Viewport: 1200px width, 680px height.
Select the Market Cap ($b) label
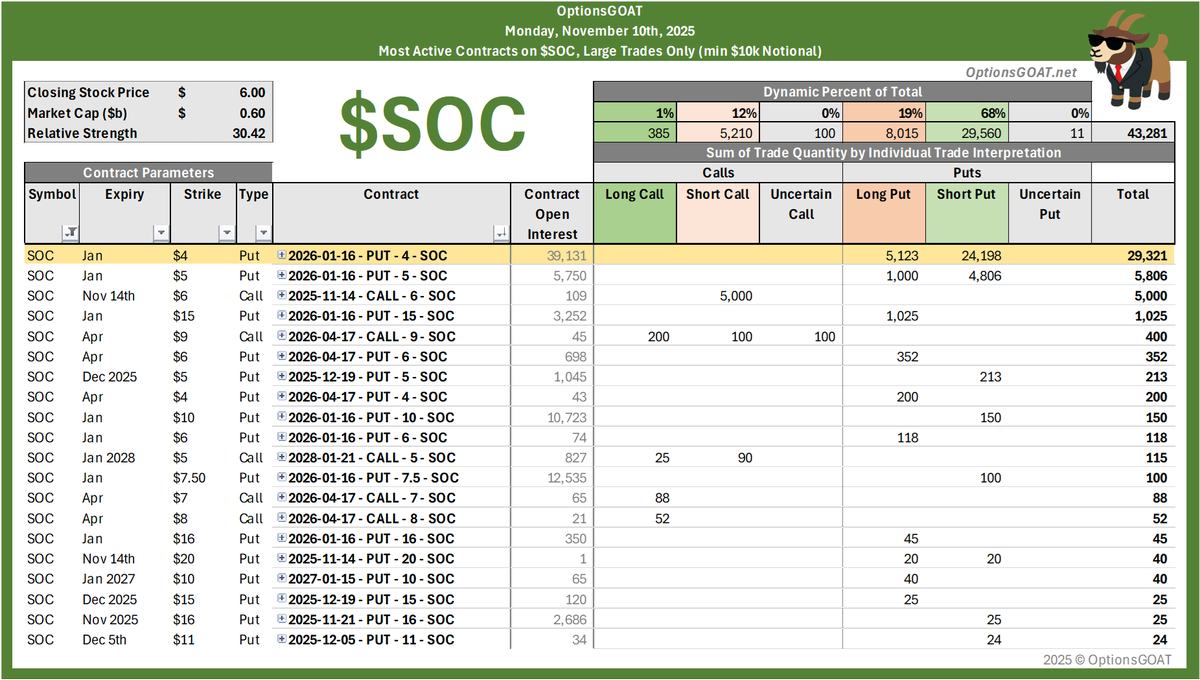click(76, 113)
